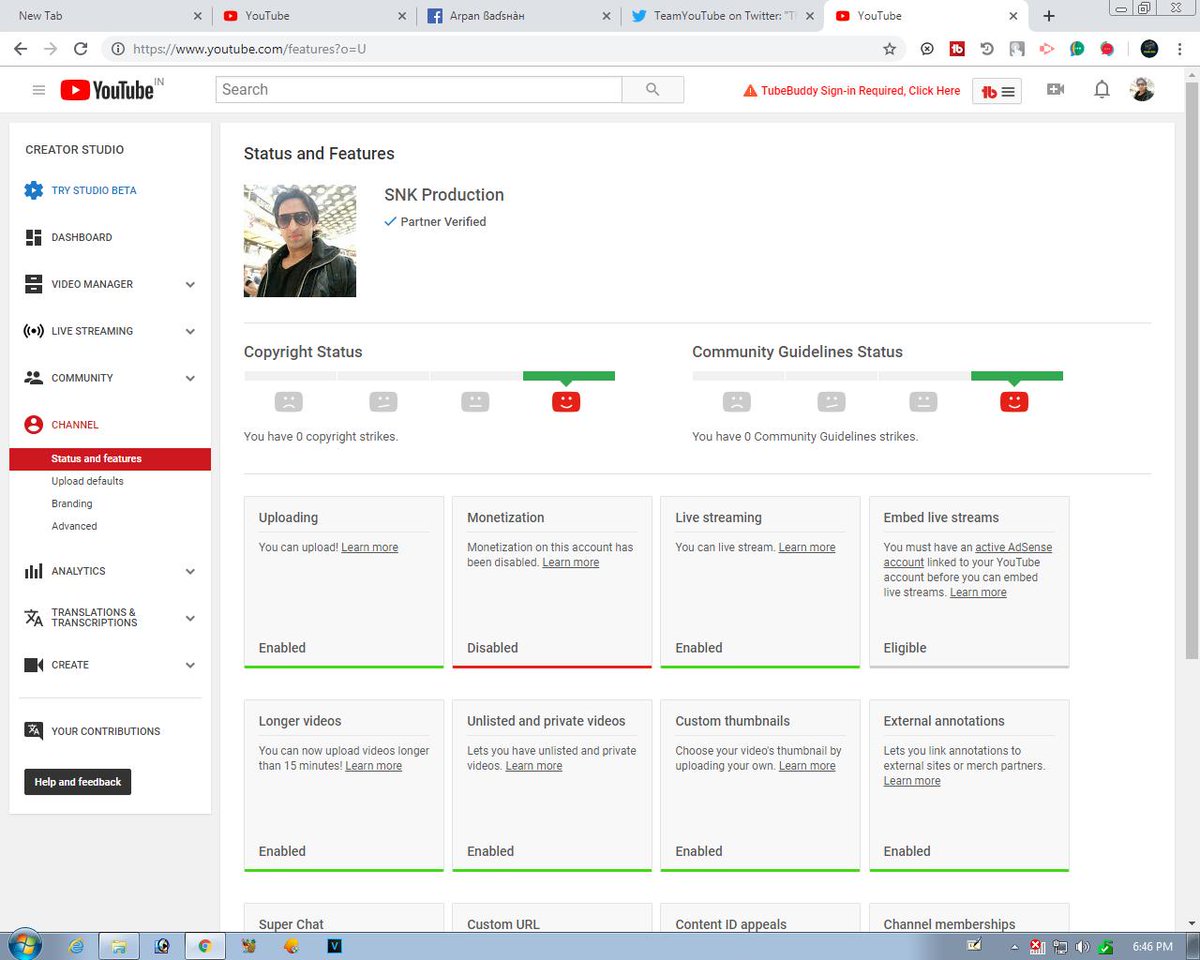Click Learn more in Longer videos card
The width and height of the screenshot is (1200, 960).
pos(374,766)
